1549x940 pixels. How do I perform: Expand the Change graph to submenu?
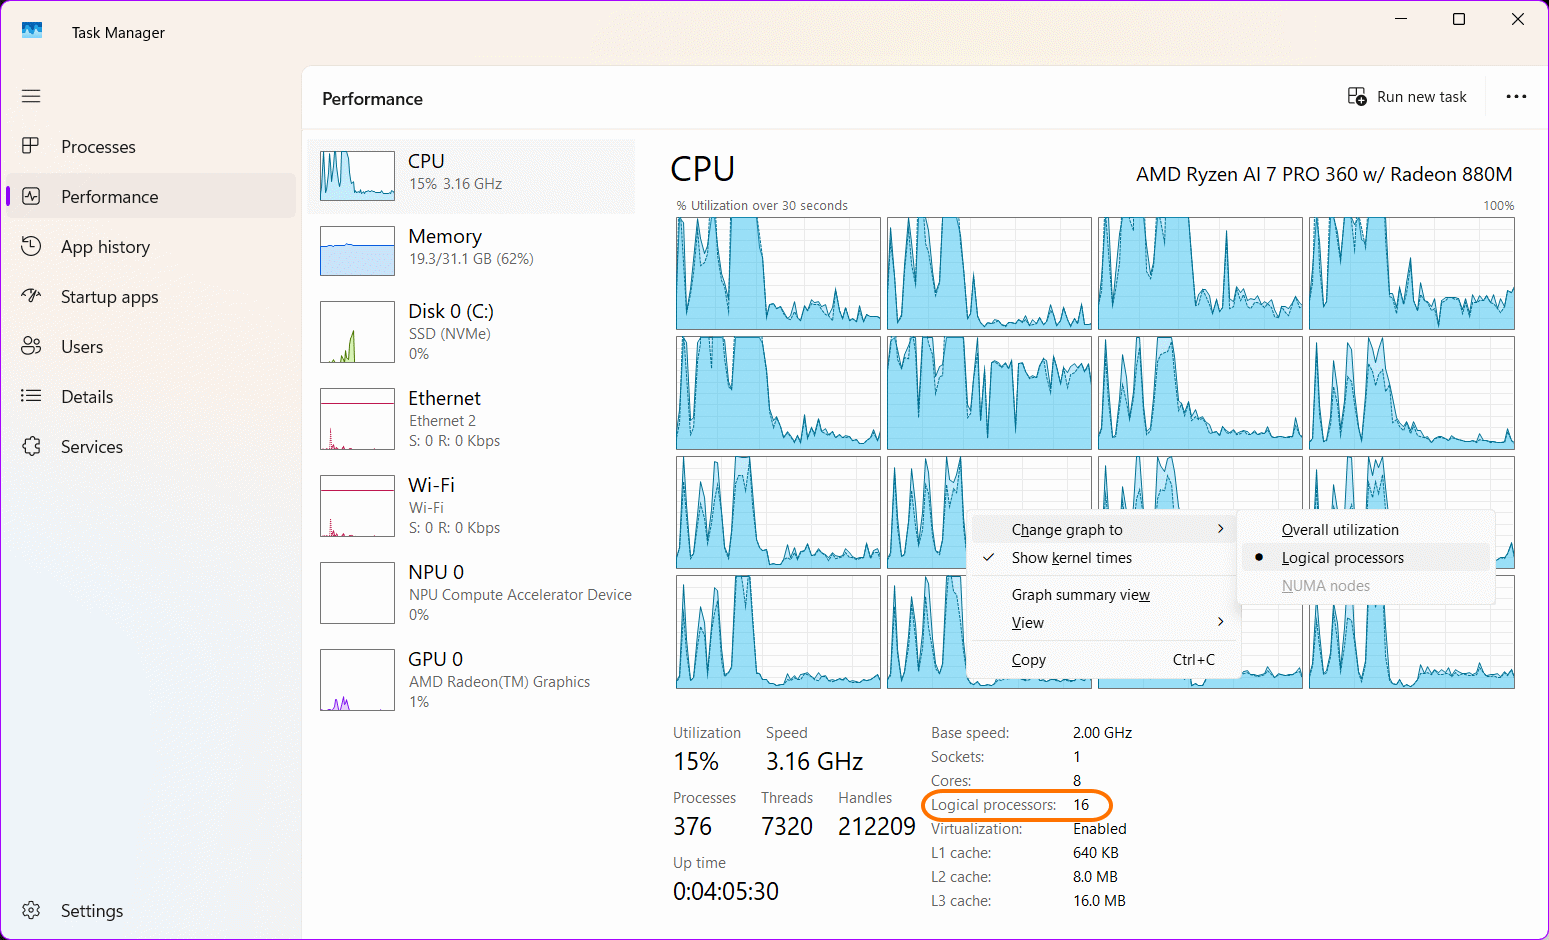click(x=1067, y=529)
